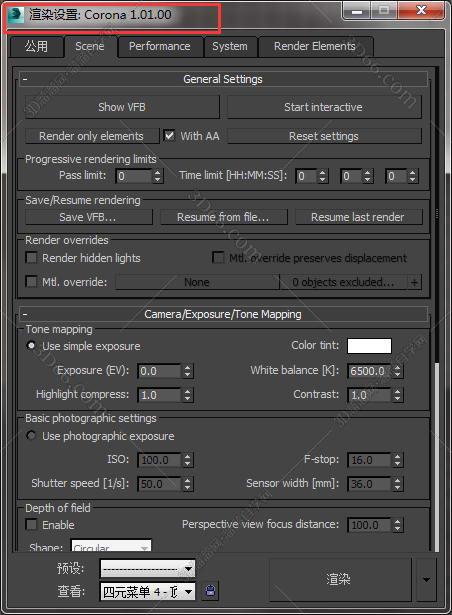The width and height of the screenshot is (452, 615).
Task: Click the Time limit minutes spinner
Action: coord(367,176)
